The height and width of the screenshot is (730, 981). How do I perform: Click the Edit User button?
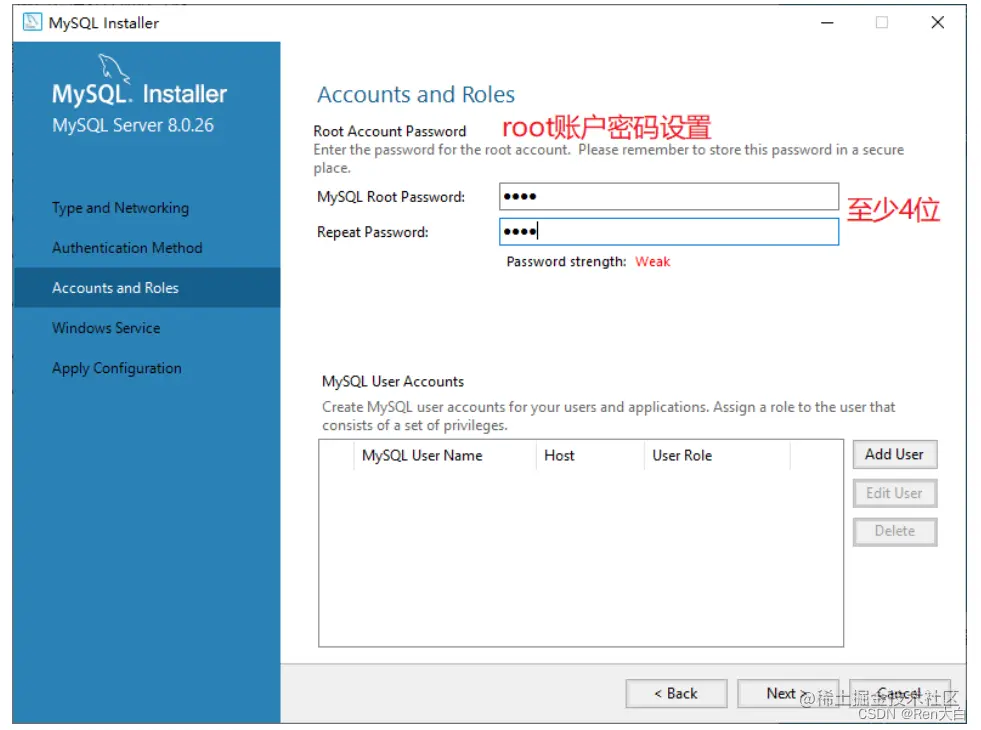coord(895,493)
